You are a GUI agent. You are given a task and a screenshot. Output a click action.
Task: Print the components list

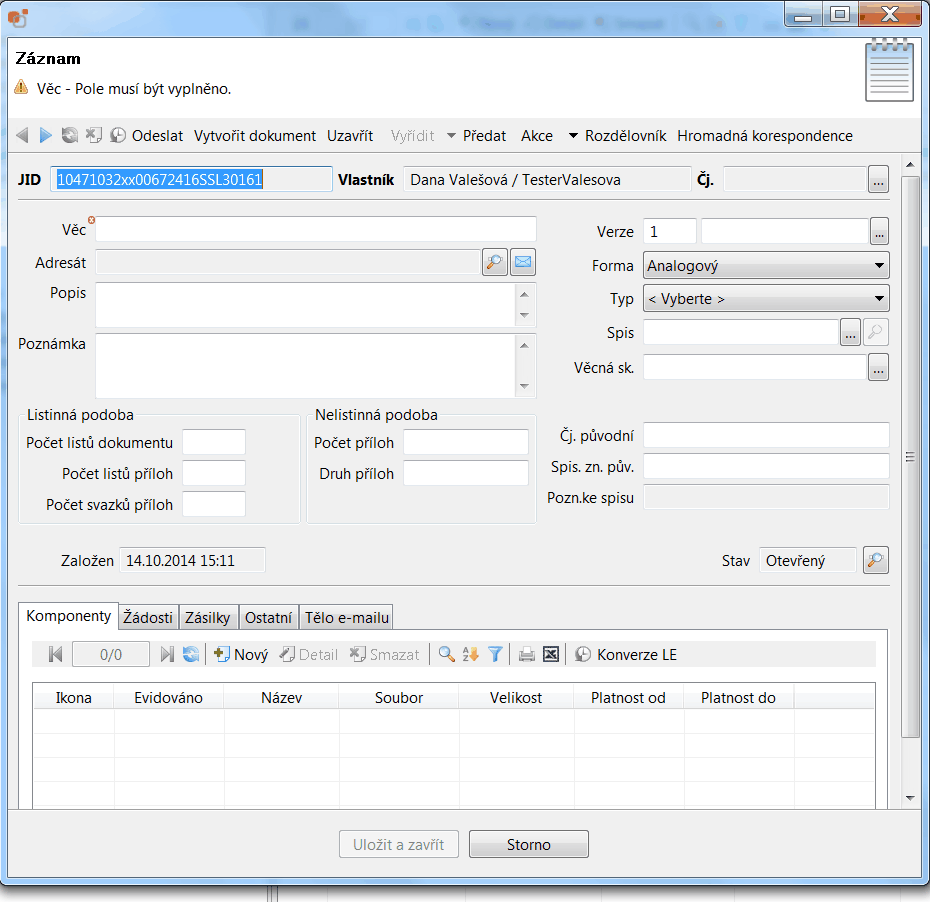pos(527,655)
